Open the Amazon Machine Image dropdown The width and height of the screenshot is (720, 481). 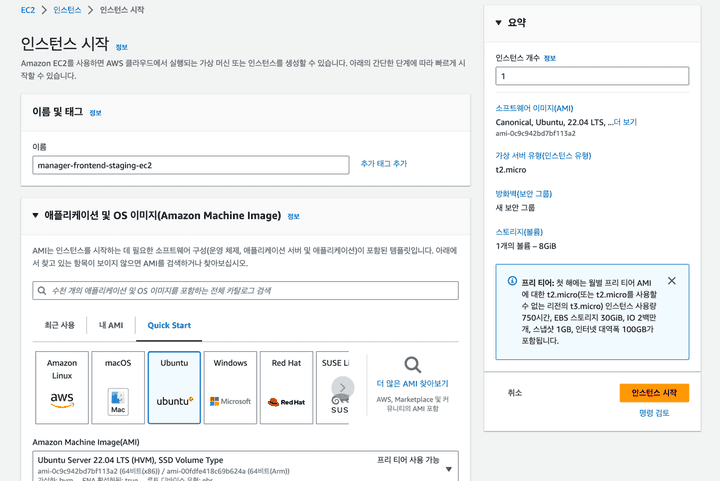tap(448, 468)
